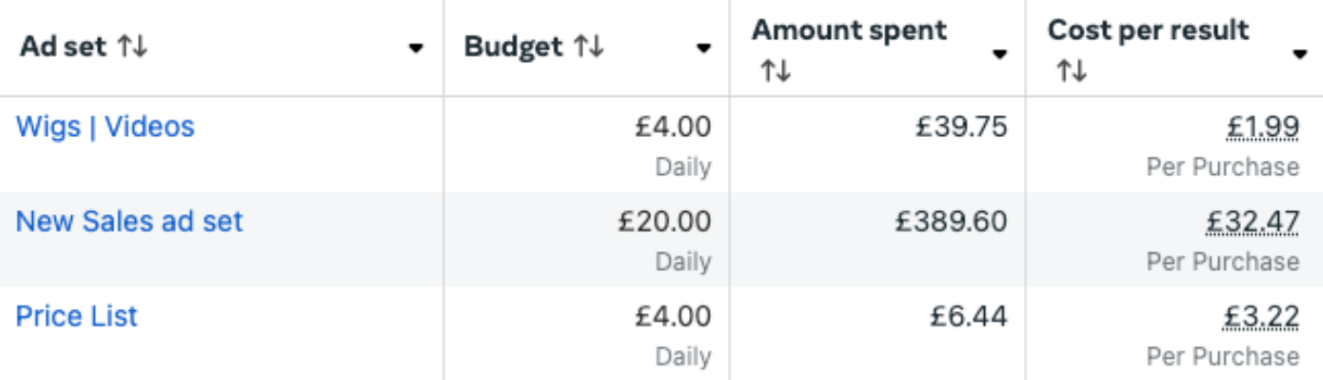Click the Budget column sort arrows icon
1323x380 pixels.
click(589, 48)
